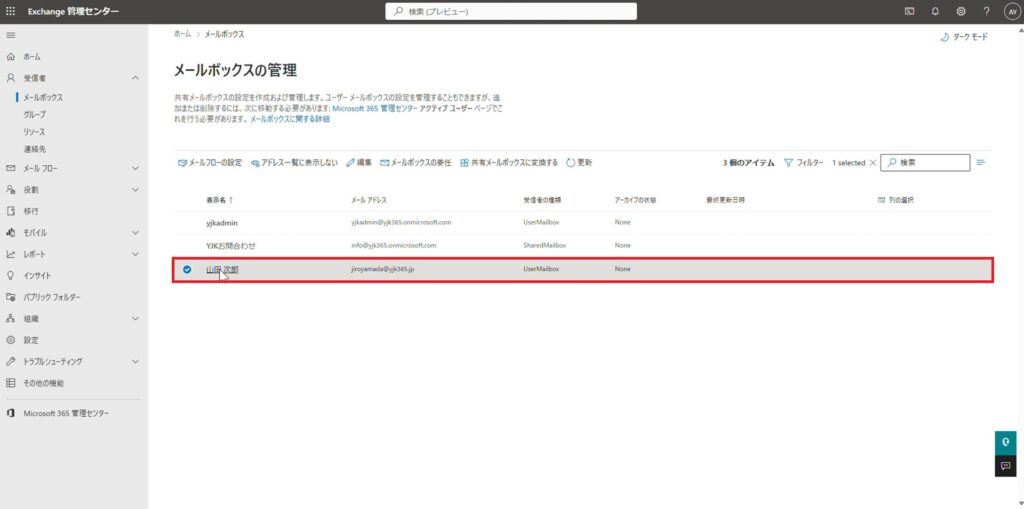Screen dimensions: 1024x509
Task: Select メールボックス in the sidebar
Action: pyautogui.click(x=43, y=97)
